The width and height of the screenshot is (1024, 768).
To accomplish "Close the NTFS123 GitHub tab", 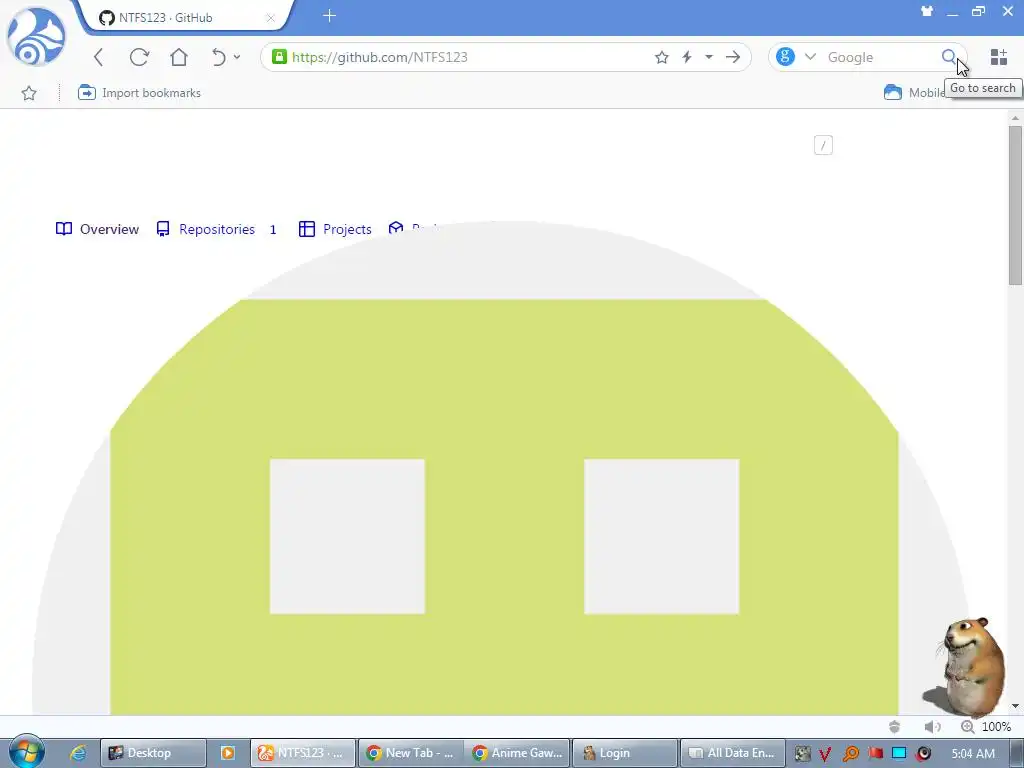I will pos(270,18).
